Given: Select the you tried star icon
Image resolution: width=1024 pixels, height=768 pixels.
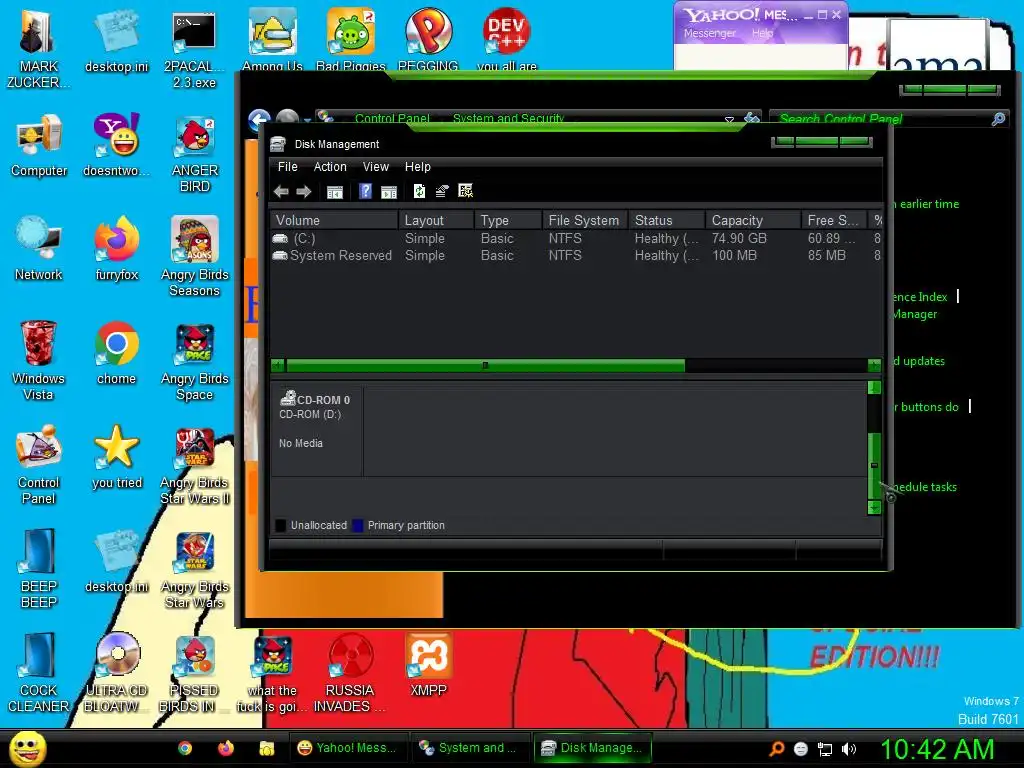Looking at the screenshot, I should [x=117, y=456].
